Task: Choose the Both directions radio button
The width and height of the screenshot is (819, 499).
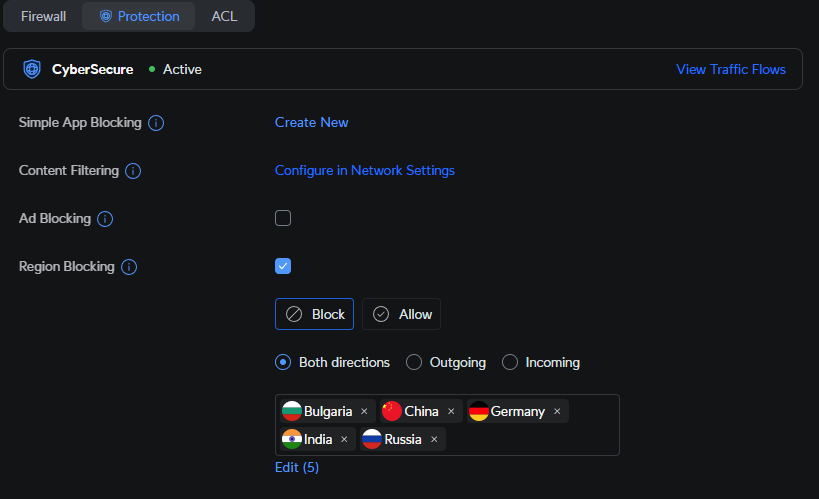Action: [x=283, y=362]
